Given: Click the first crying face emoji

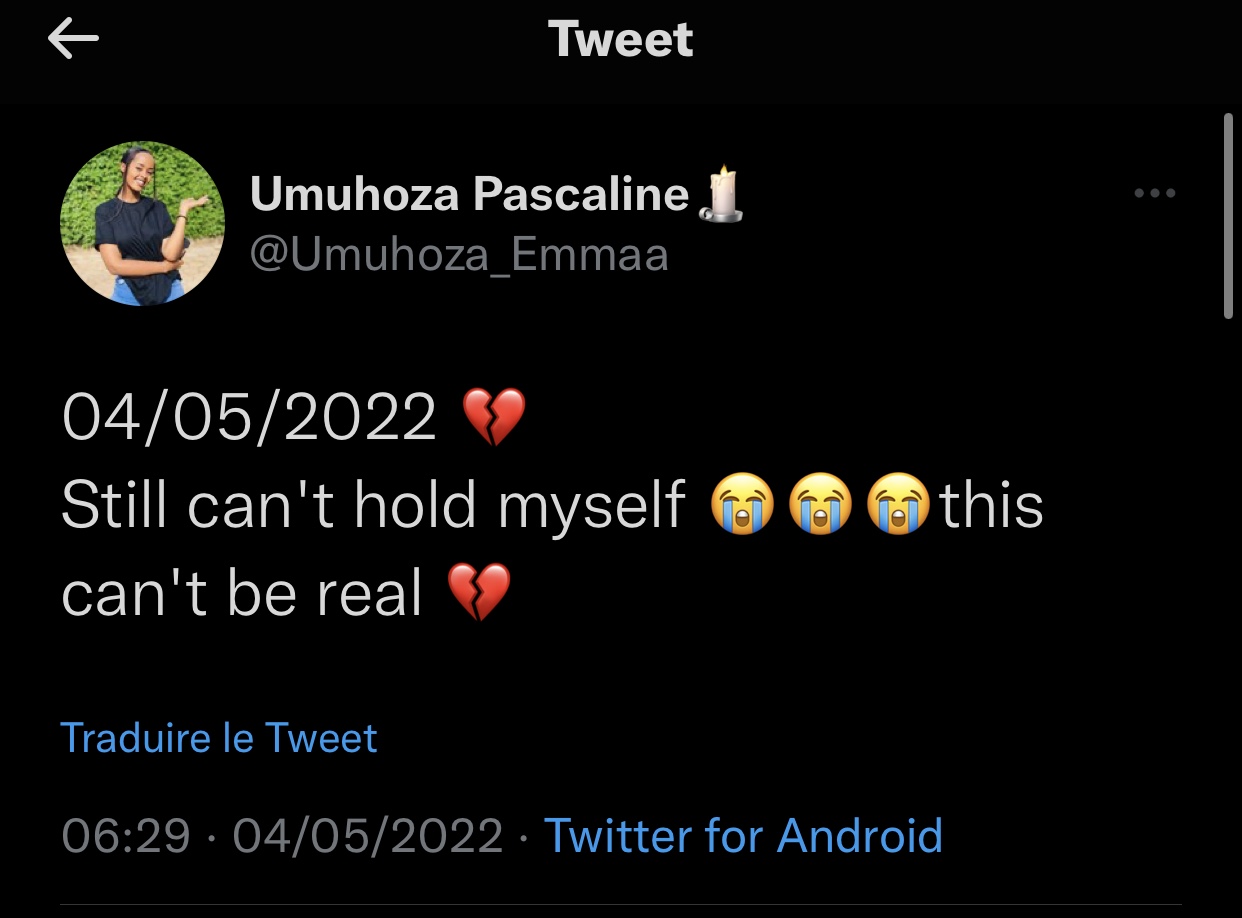Looking at the screenshot, I should (x=742, y=505).
